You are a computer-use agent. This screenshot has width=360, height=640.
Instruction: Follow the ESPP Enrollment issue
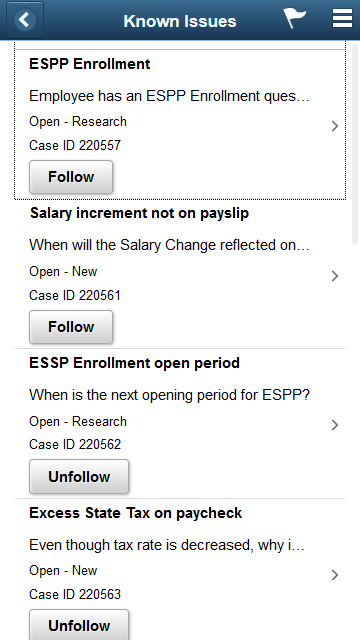(71, 177)
